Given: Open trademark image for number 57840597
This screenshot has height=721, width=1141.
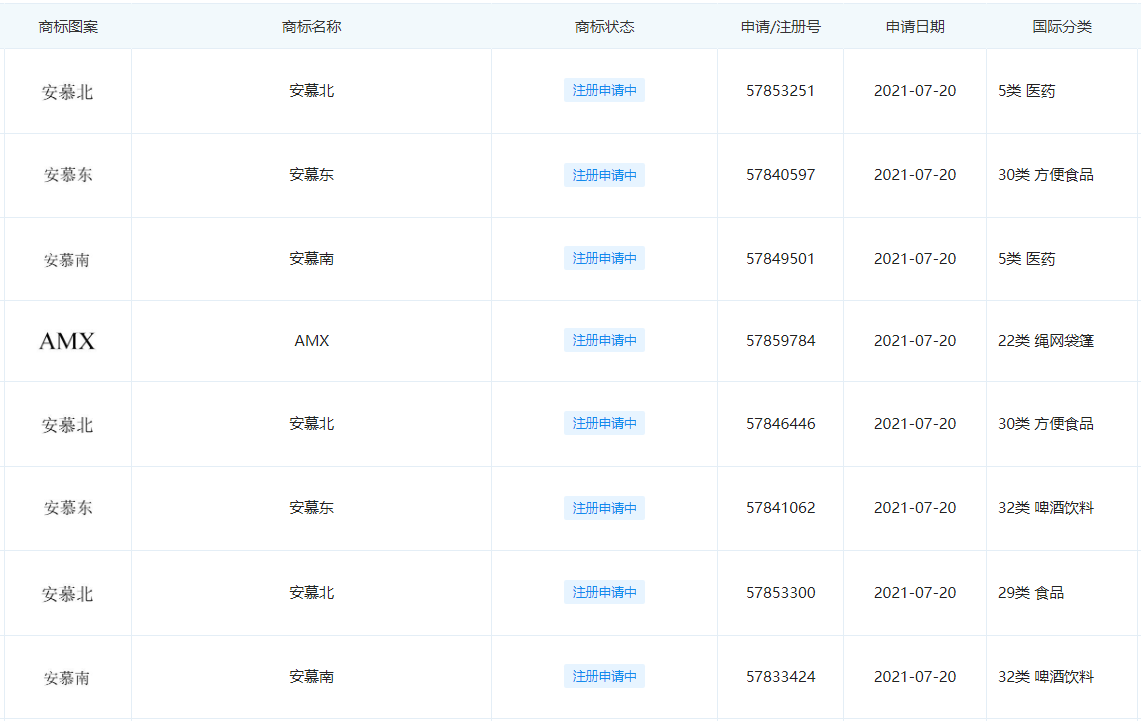Looking at the screenshot, I should (68, 175).
